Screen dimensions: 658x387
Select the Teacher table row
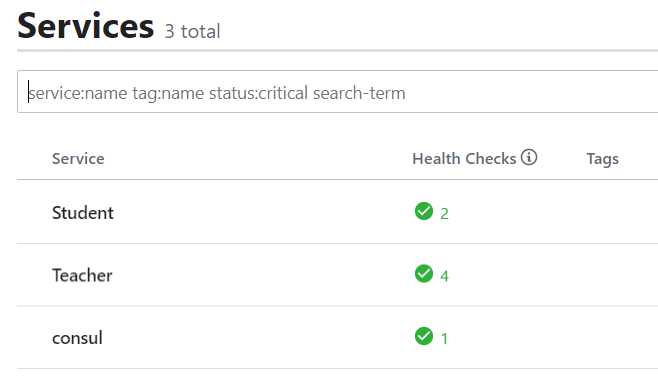click(x=337, y=275)
